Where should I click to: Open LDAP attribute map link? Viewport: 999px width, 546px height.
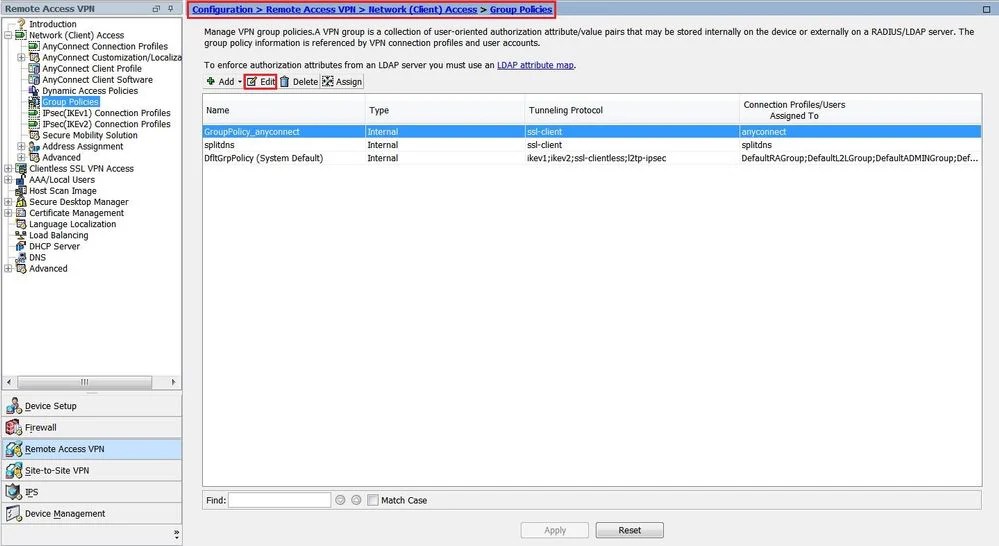535,65
